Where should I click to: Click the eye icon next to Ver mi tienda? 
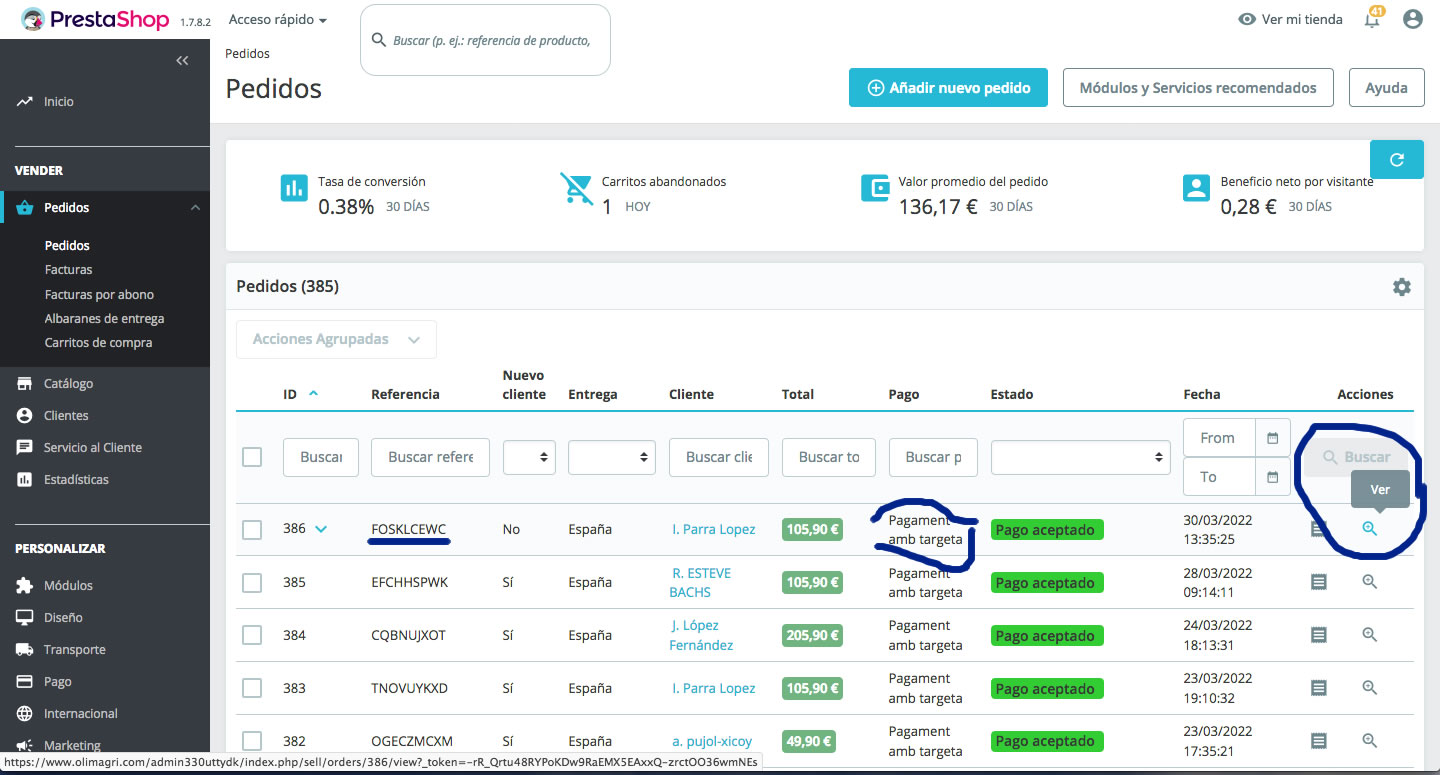pyautogui.click(x=1245, y=18)
